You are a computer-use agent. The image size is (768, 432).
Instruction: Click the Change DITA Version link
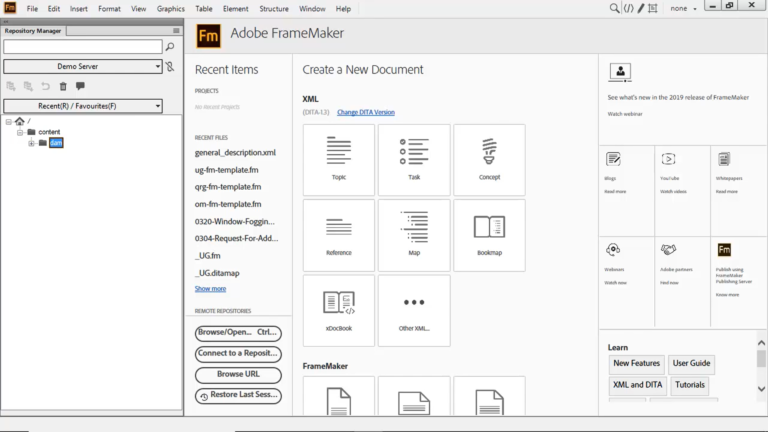click(366, 112)
